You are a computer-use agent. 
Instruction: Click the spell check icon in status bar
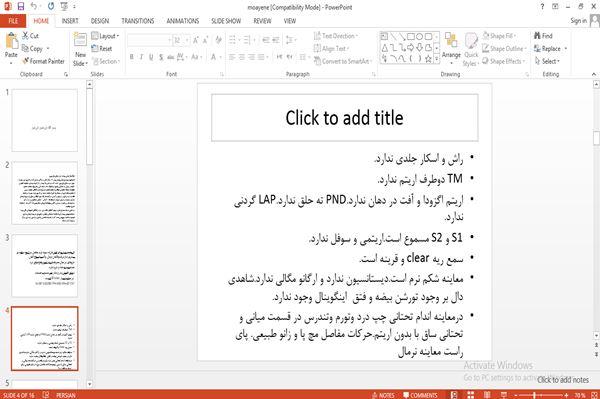tap(46, 395)
